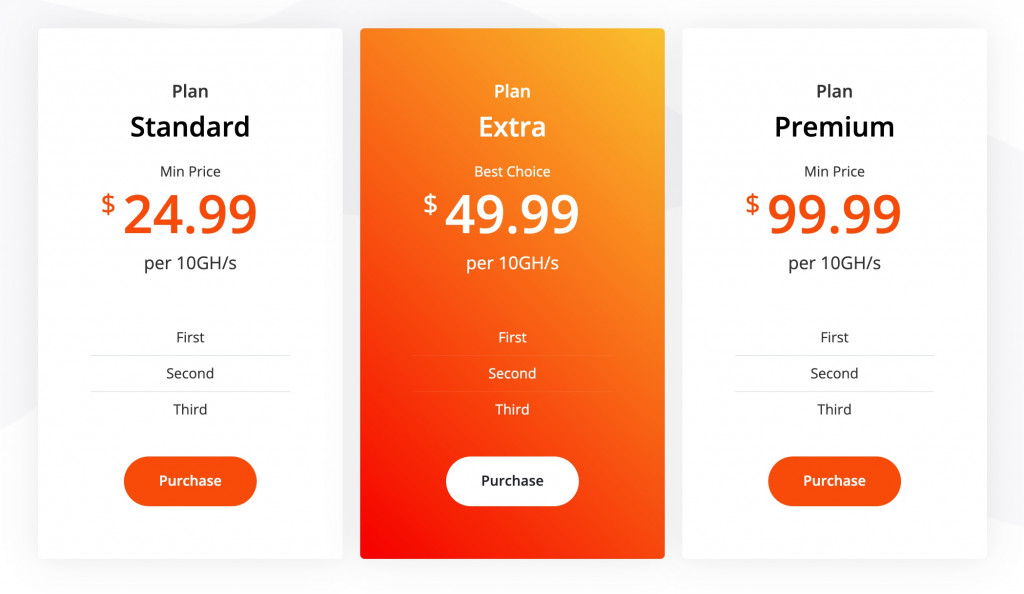
Task: Click the 49.99 price
Action: click(512, 214)
